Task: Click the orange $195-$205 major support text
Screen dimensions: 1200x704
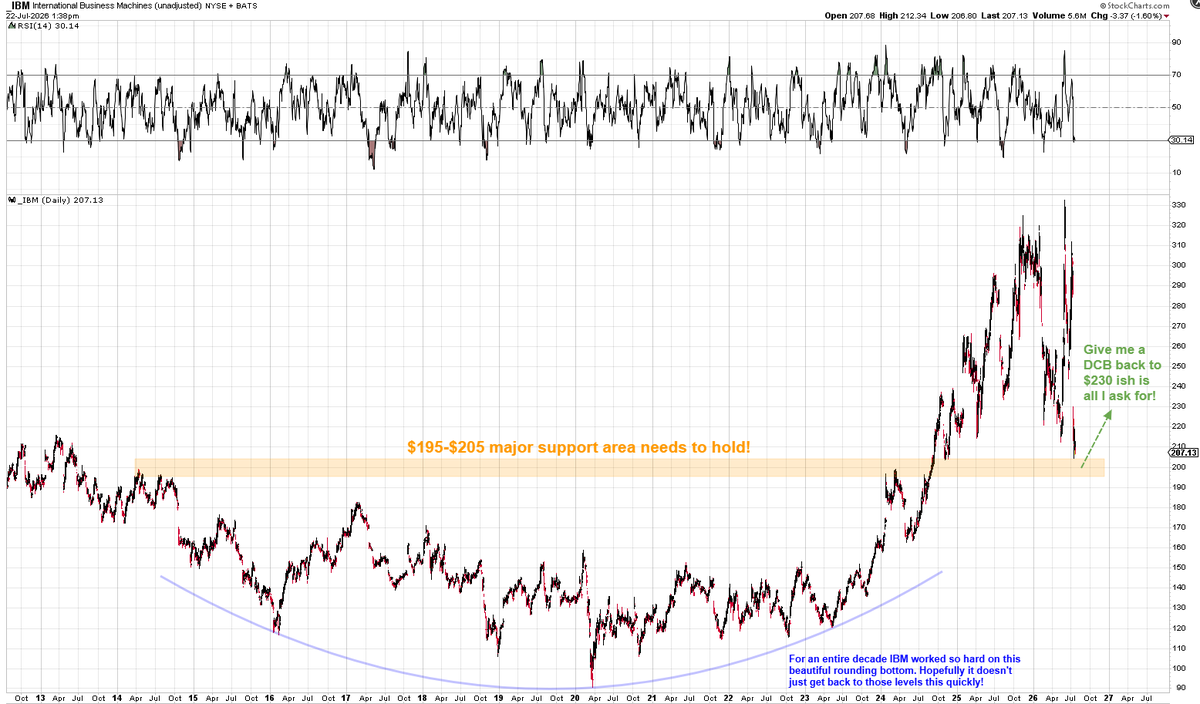Action: point(578,447)
